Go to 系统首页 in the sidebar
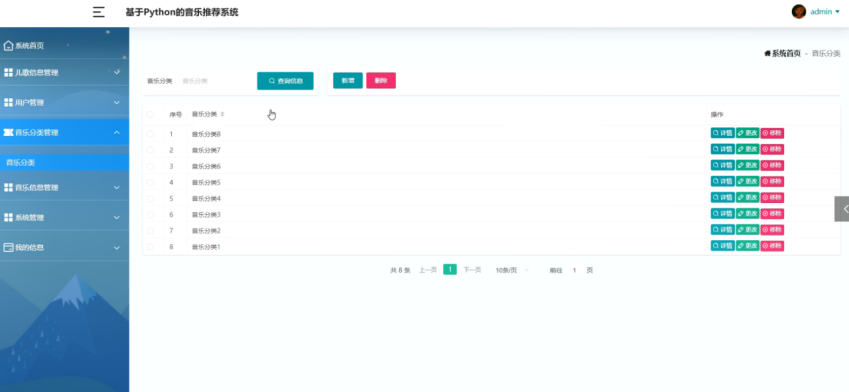849x392 pixels. [64, 46]
